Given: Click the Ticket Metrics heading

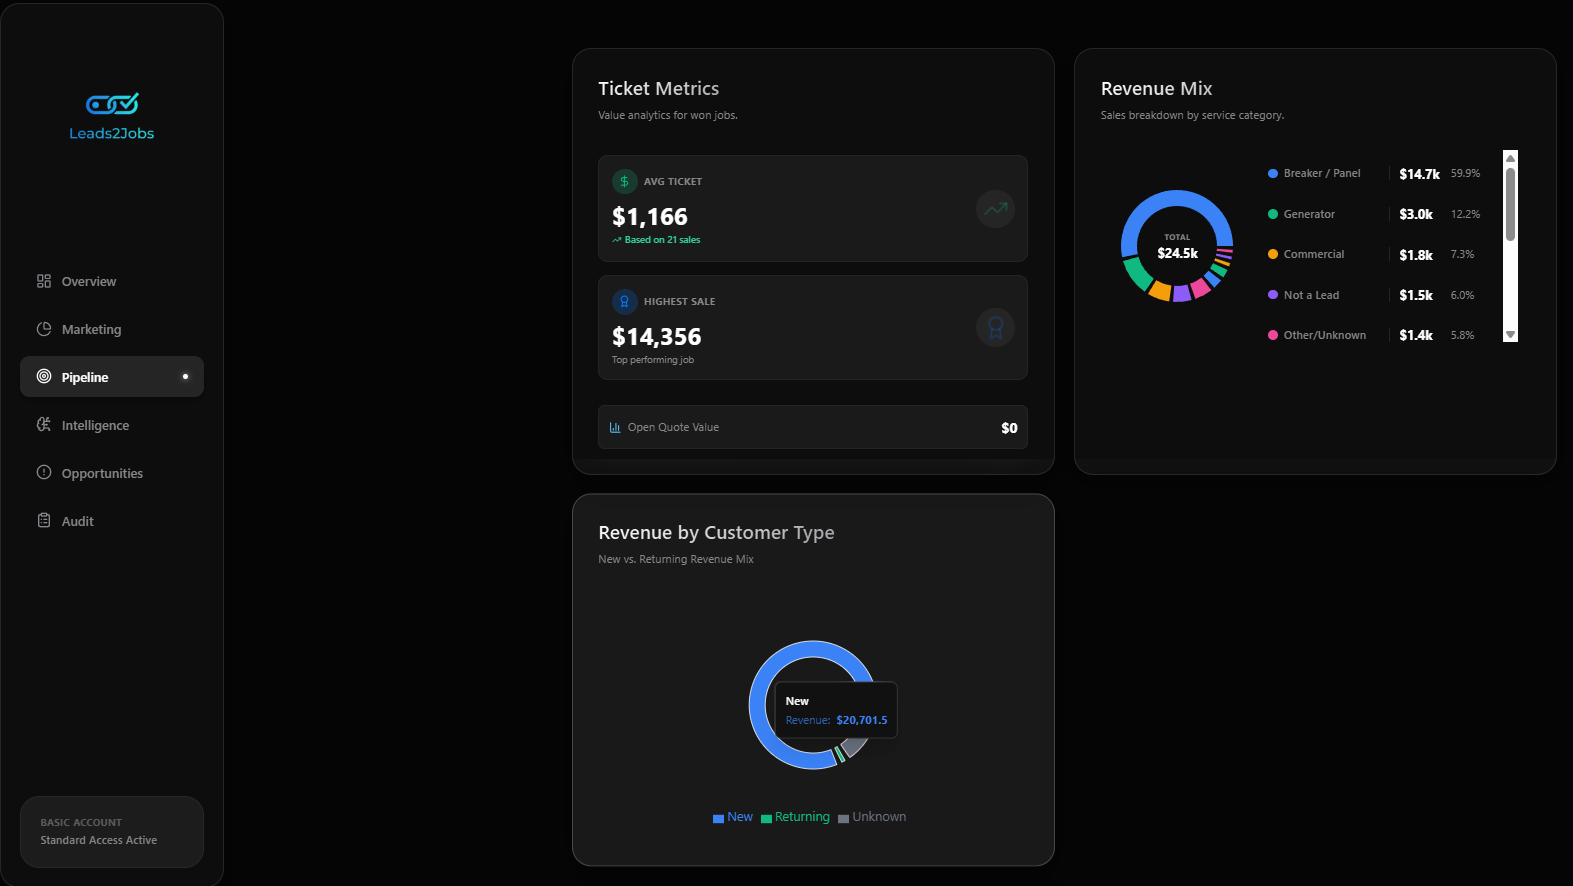Looking at the screenshot, I should 659,89.
